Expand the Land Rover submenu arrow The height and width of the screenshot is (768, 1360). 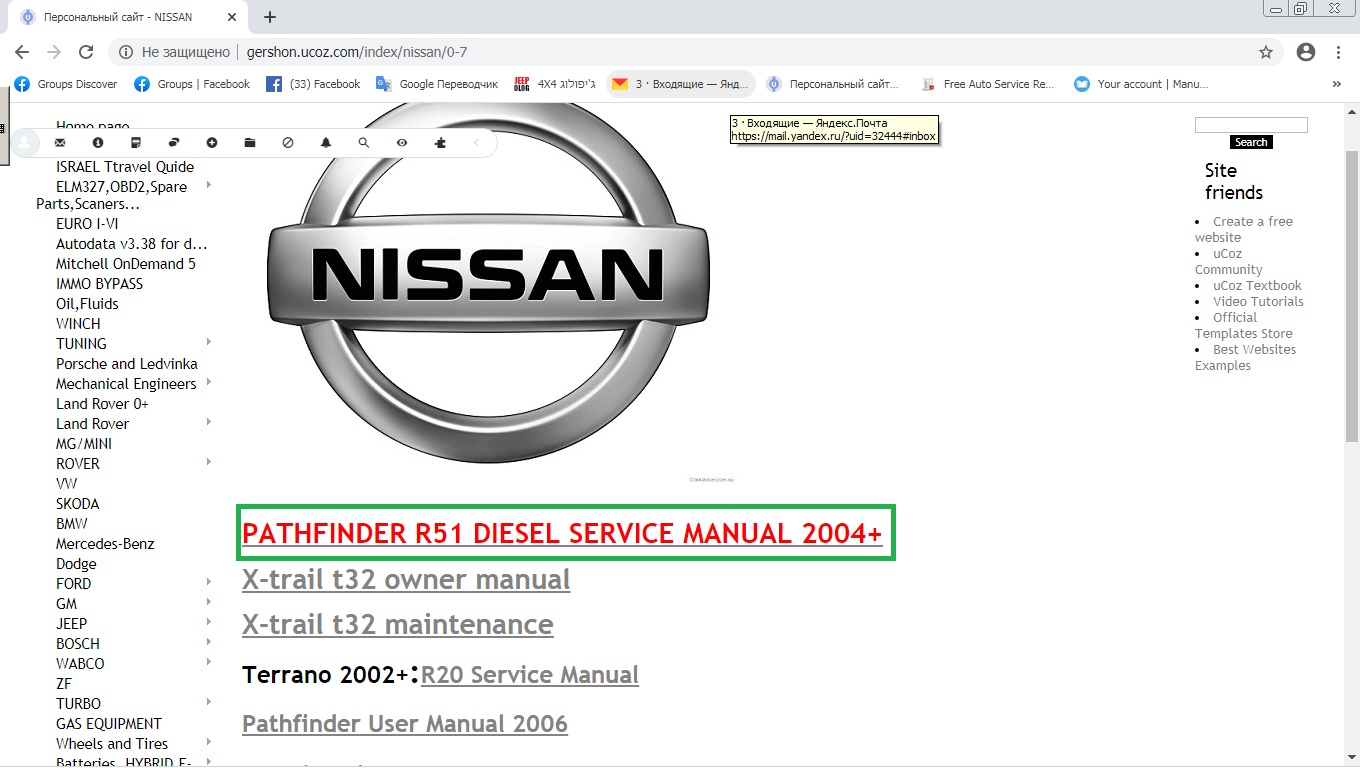coord(209,423)
